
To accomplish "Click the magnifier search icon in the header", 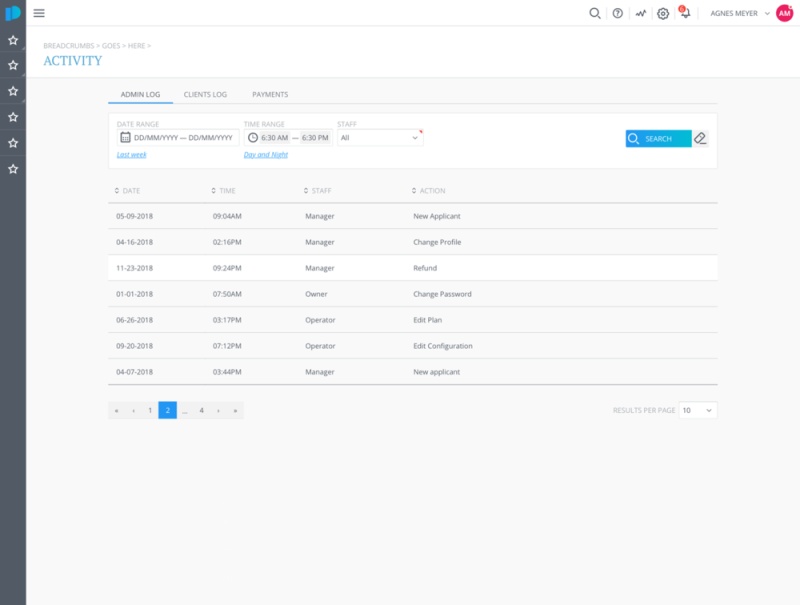I will click(594, 13).
